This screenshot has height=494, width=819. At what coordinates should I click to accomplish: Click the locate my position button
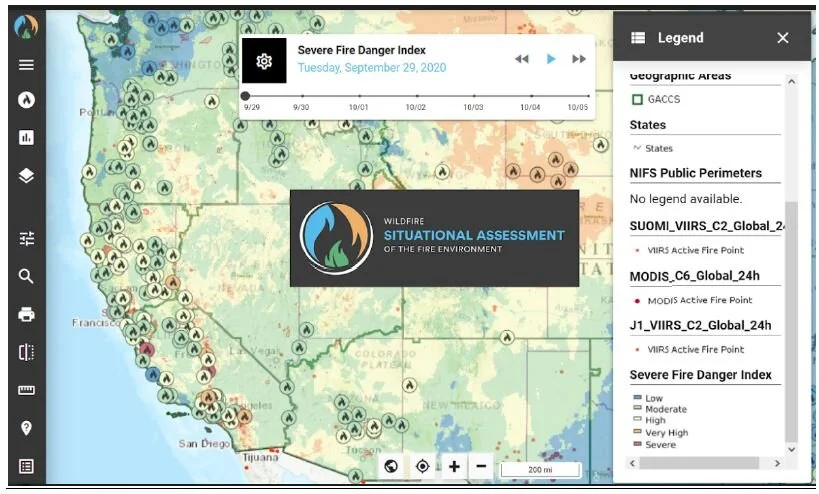click(x=423, y=466)
